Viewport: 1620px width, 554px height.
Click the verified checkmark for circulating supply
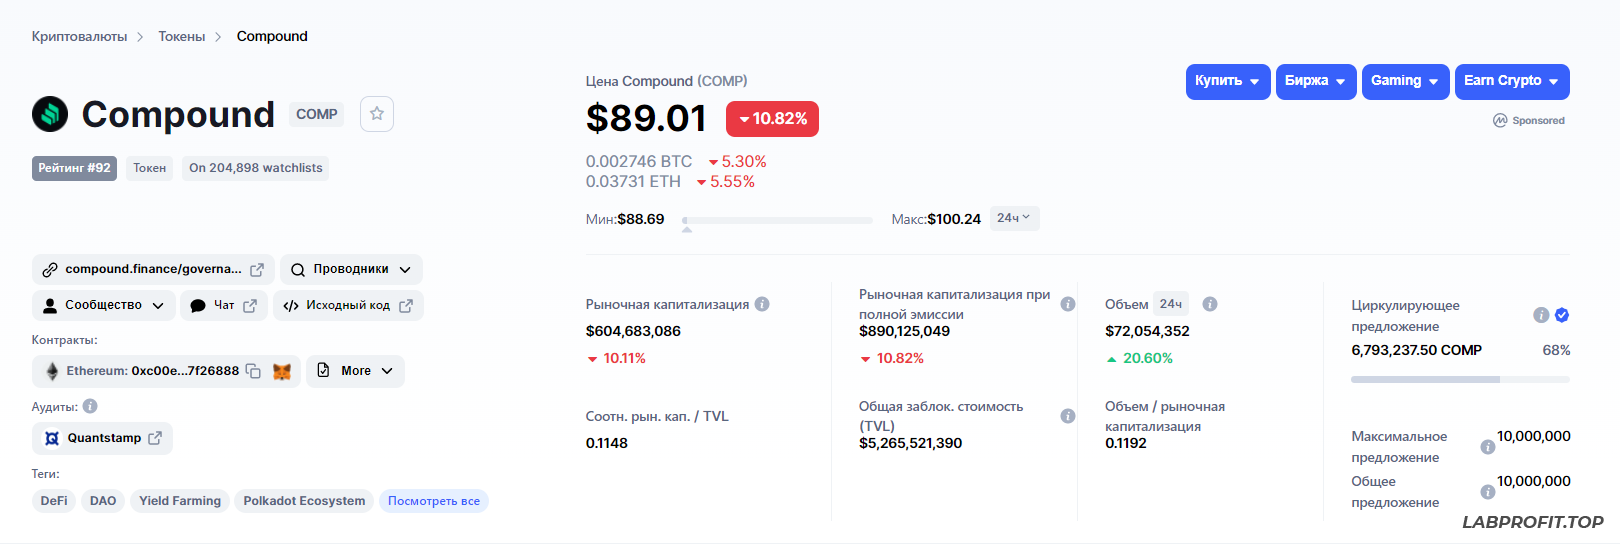pos(1562,315)
